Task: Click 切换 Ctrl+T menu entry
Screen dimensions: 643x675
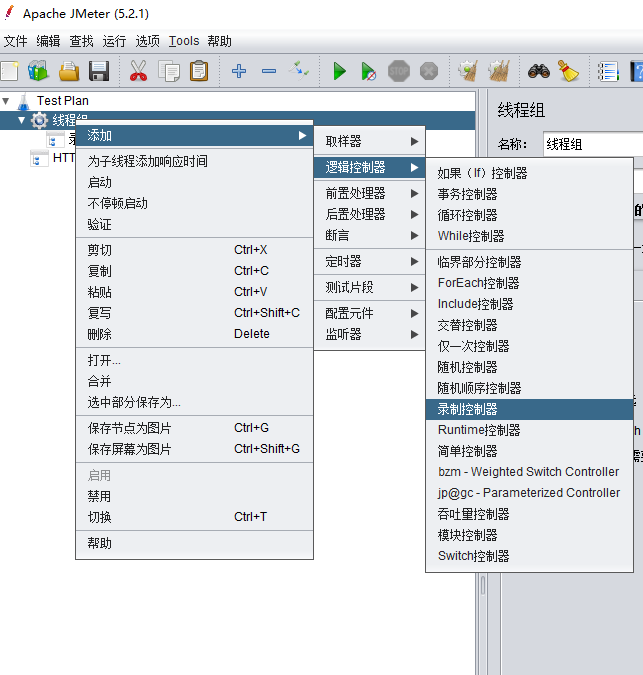Action: pos(194,517)
